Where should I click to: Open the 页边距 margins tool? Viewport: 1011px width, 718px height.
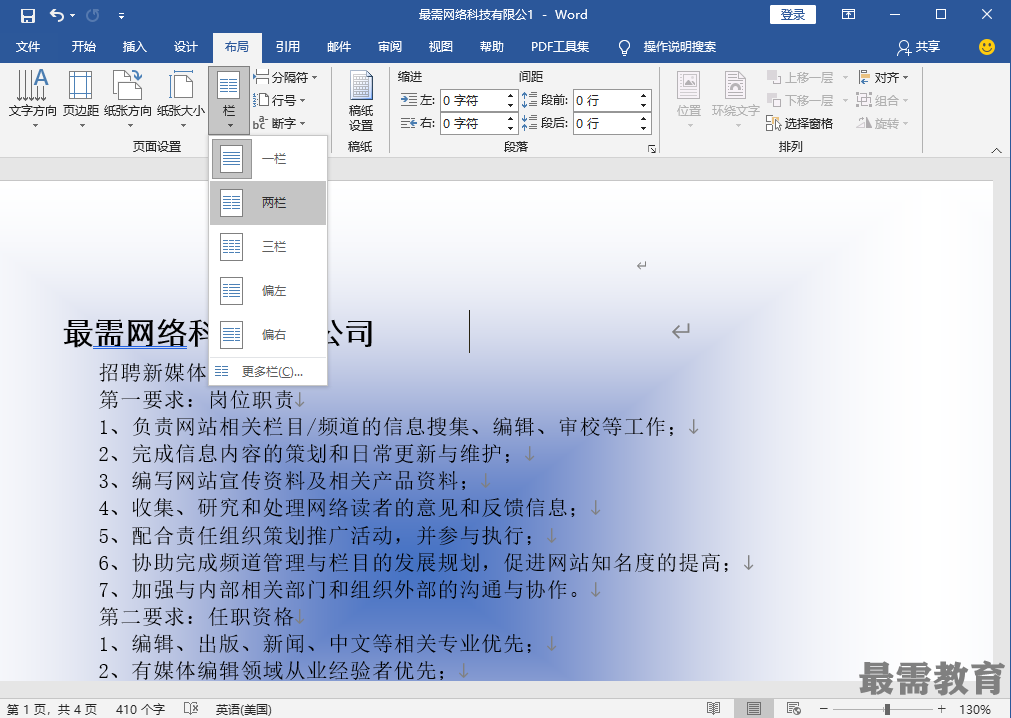[81, 99]
